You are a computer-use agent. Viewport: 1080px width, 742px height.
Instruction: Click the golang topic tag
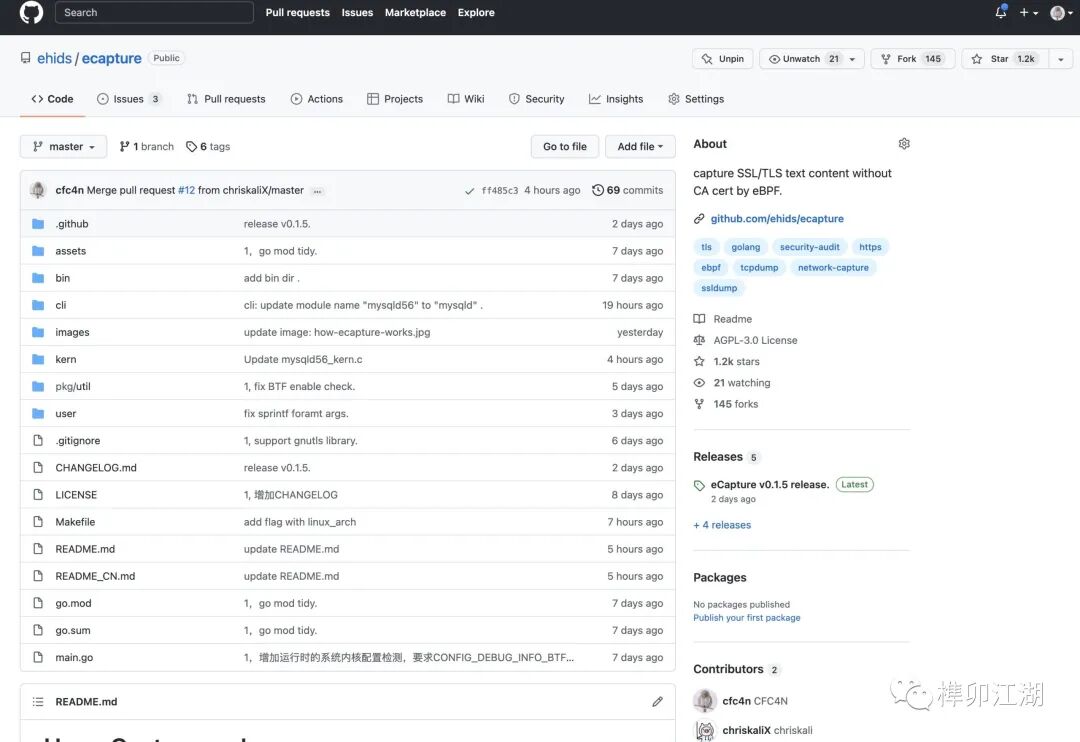[x=745, y=247]
